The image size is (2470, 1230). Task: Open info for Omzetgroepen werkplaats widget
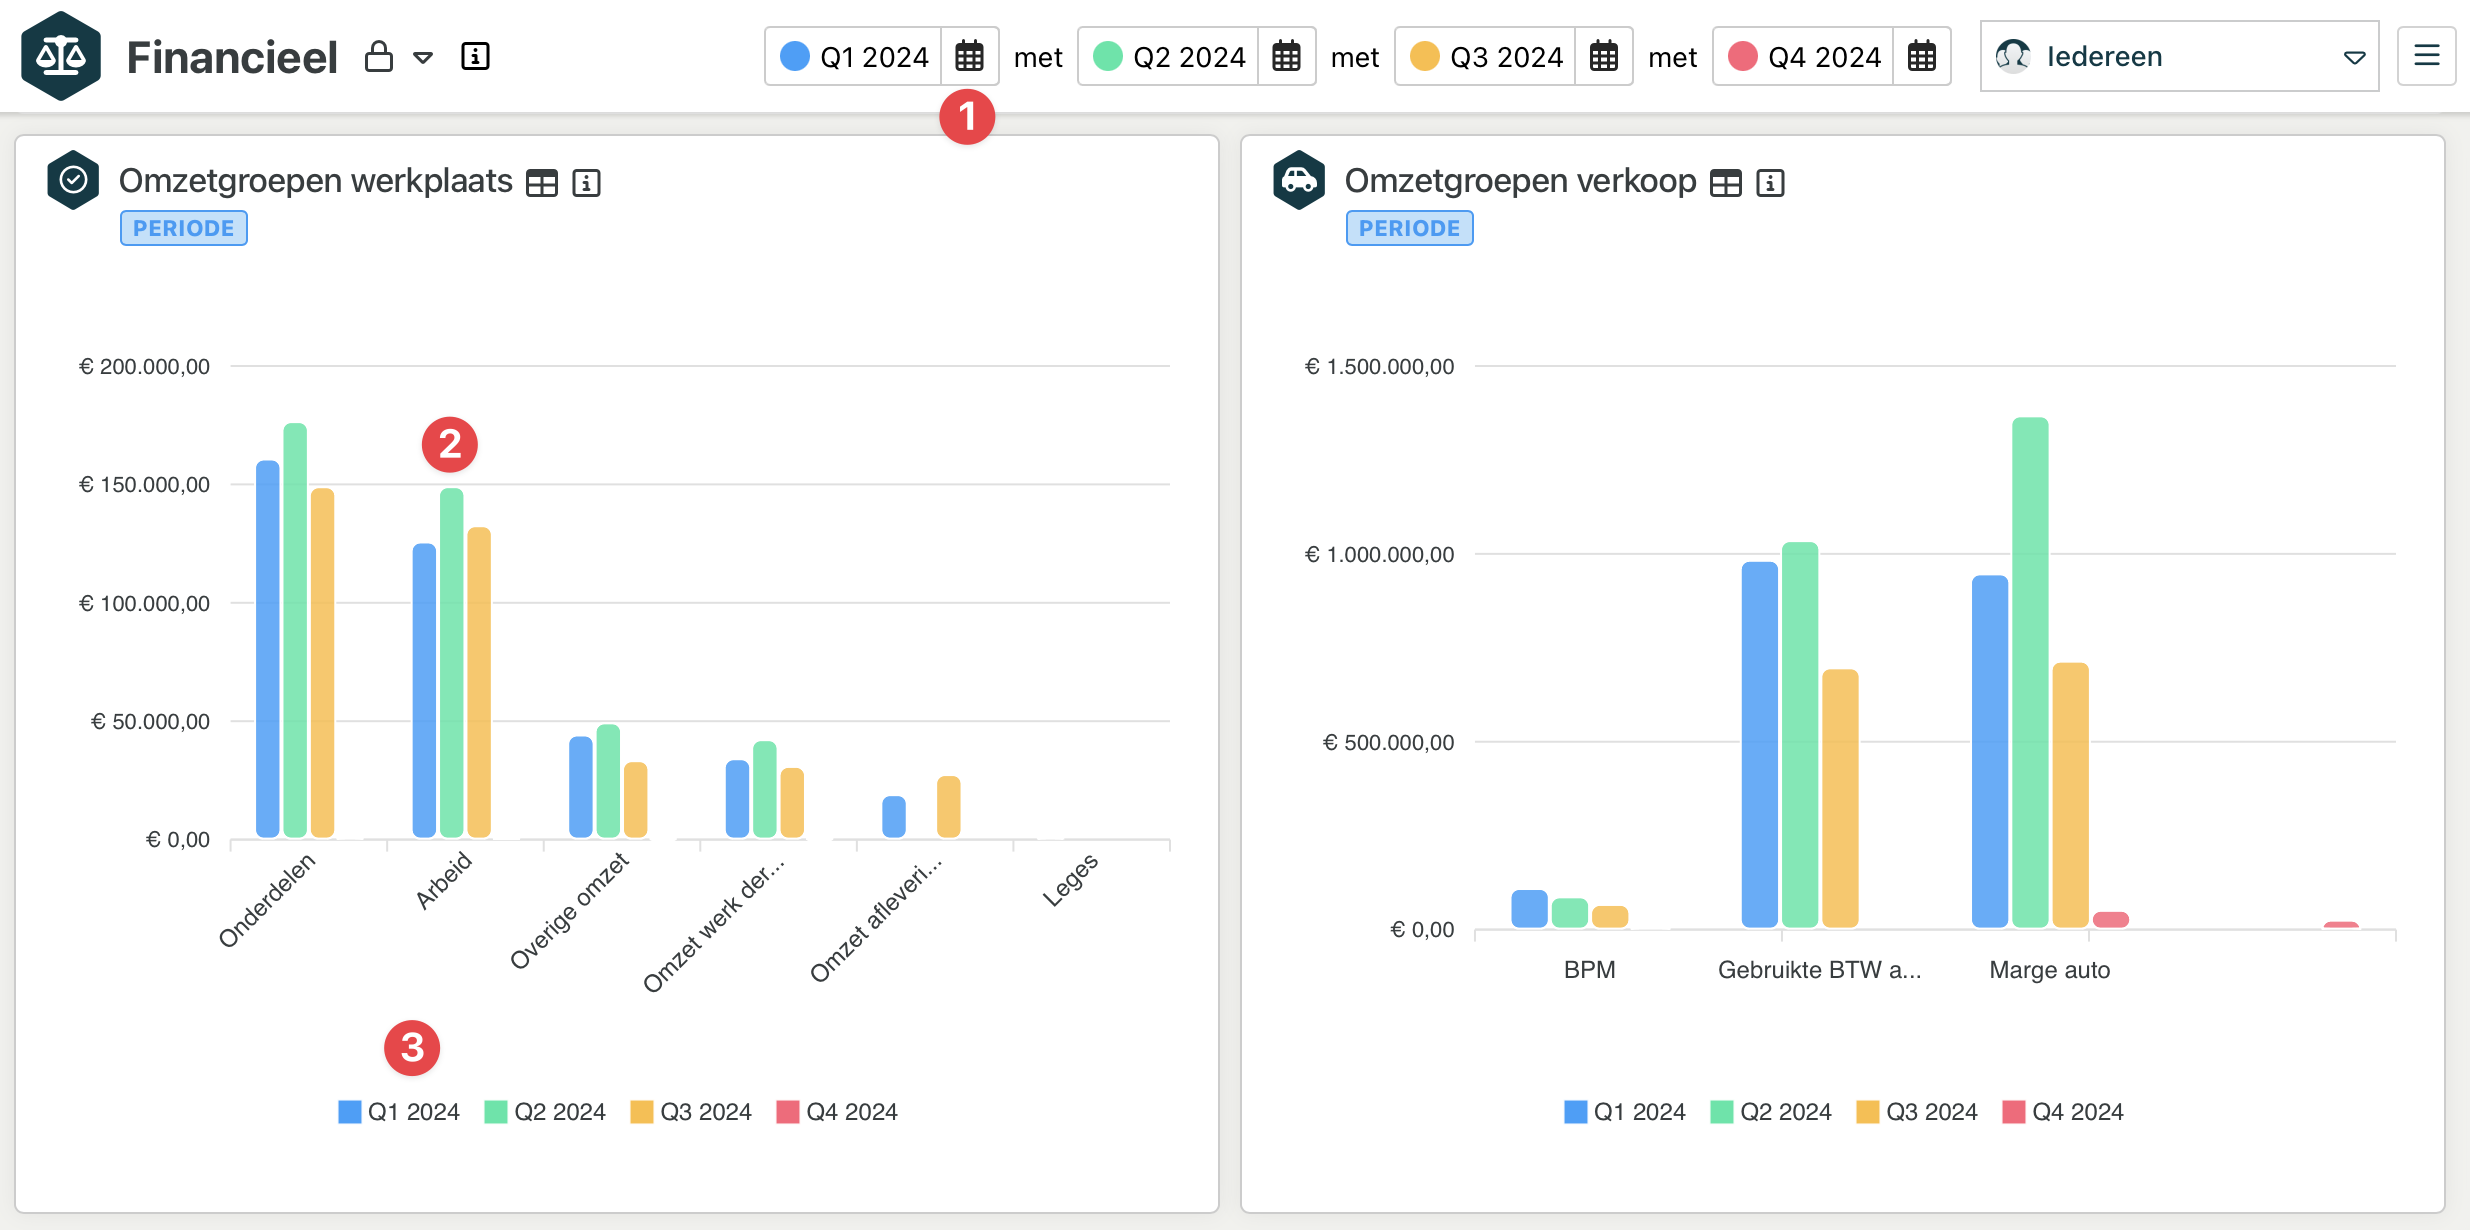[586, 183]
